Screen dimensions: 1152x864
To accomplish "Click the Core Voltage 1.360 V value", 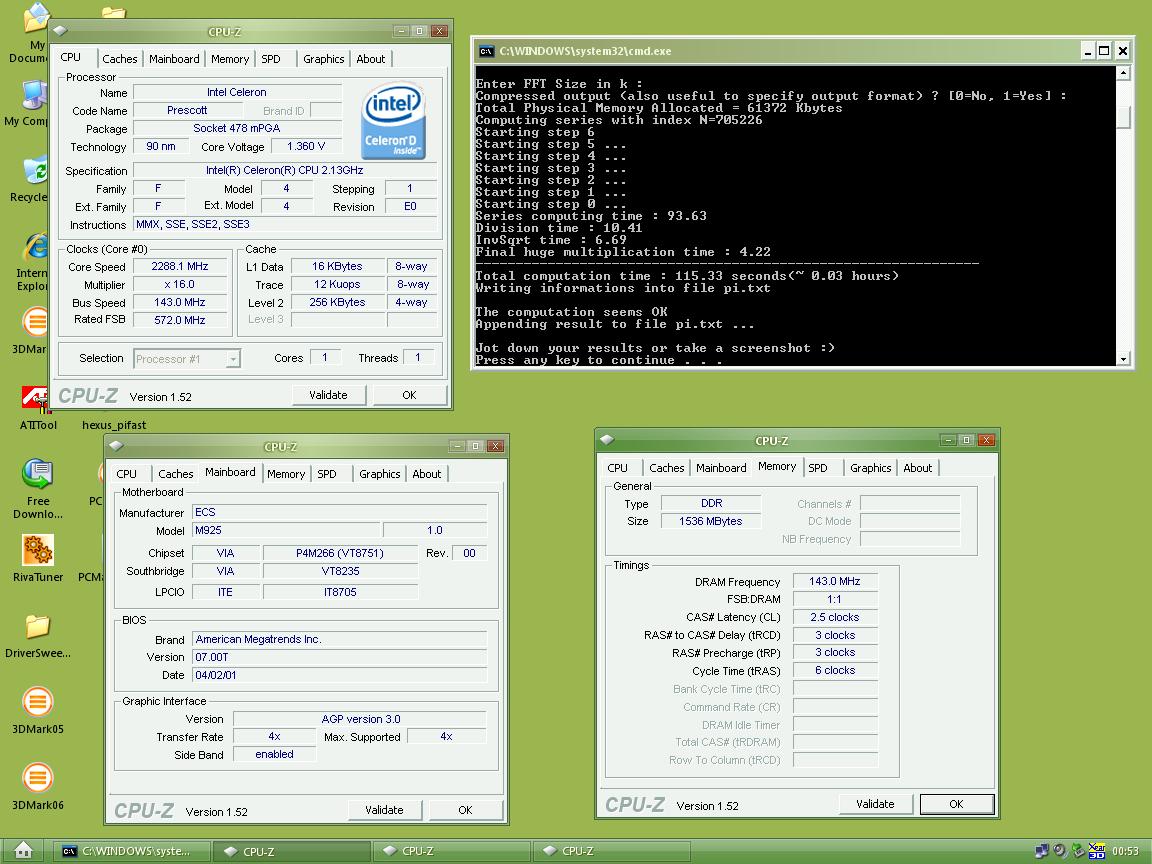I will 306,146.
